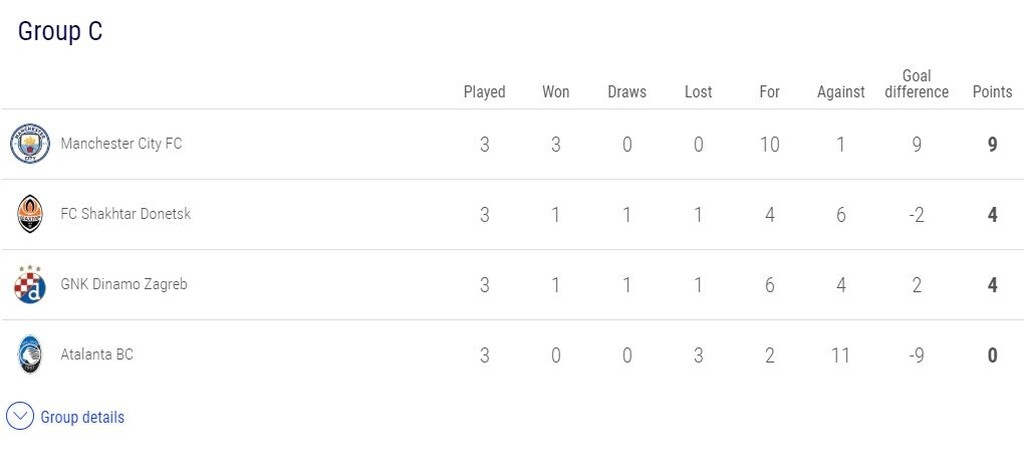This screenshot has height=475, width=1024.
Task: Click Manchester City's 9 points value
Action: pos(992,144)
